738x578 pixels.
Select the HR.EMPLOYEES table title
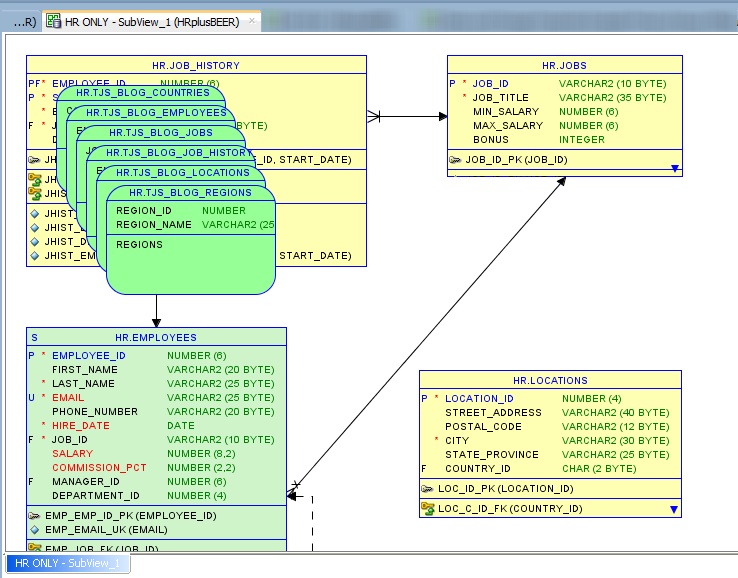(156, 337)
